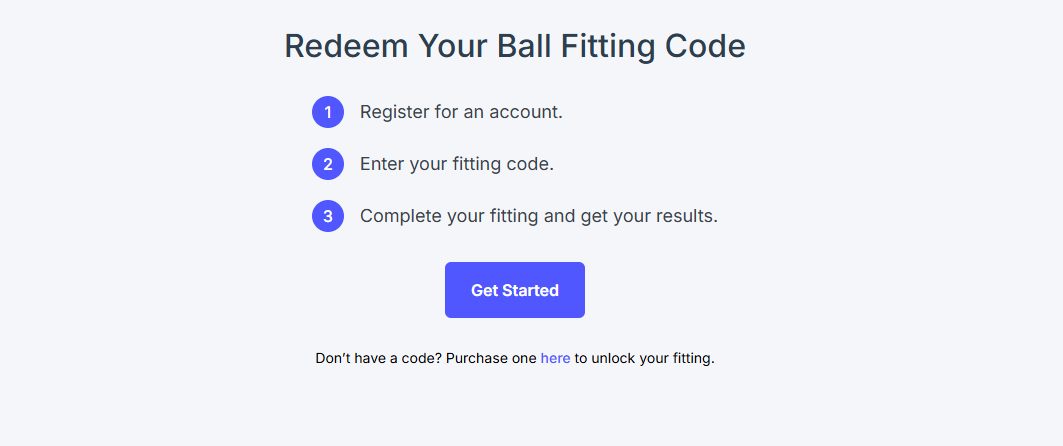Open the 'here' purchase link
The height and width of the screenshot is (446, 1063).
pyautogui.click(x=555, y=358)
